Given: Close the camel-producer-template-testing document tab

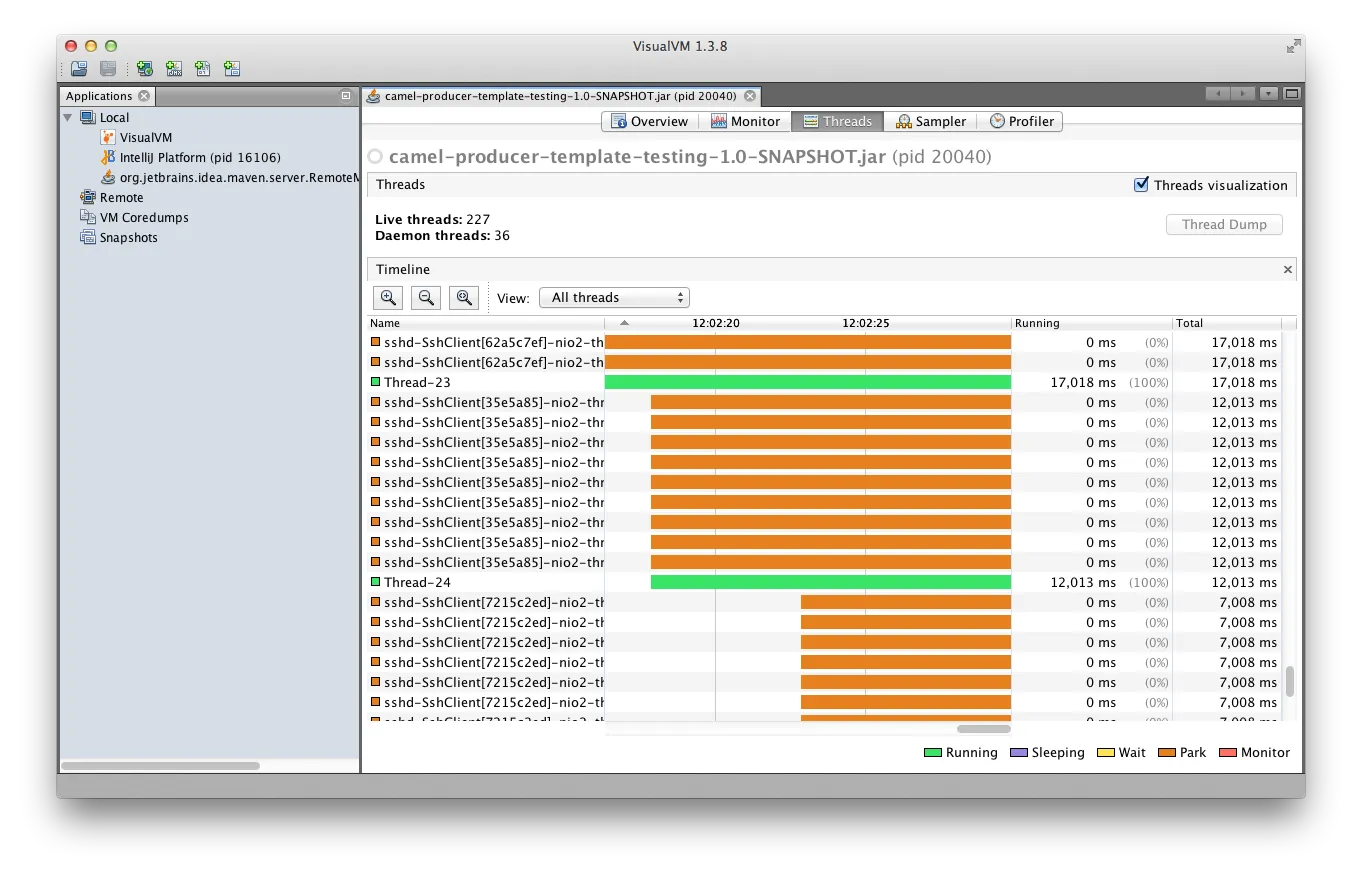Looking at the screenshot, I should click(x=750, y=96).
